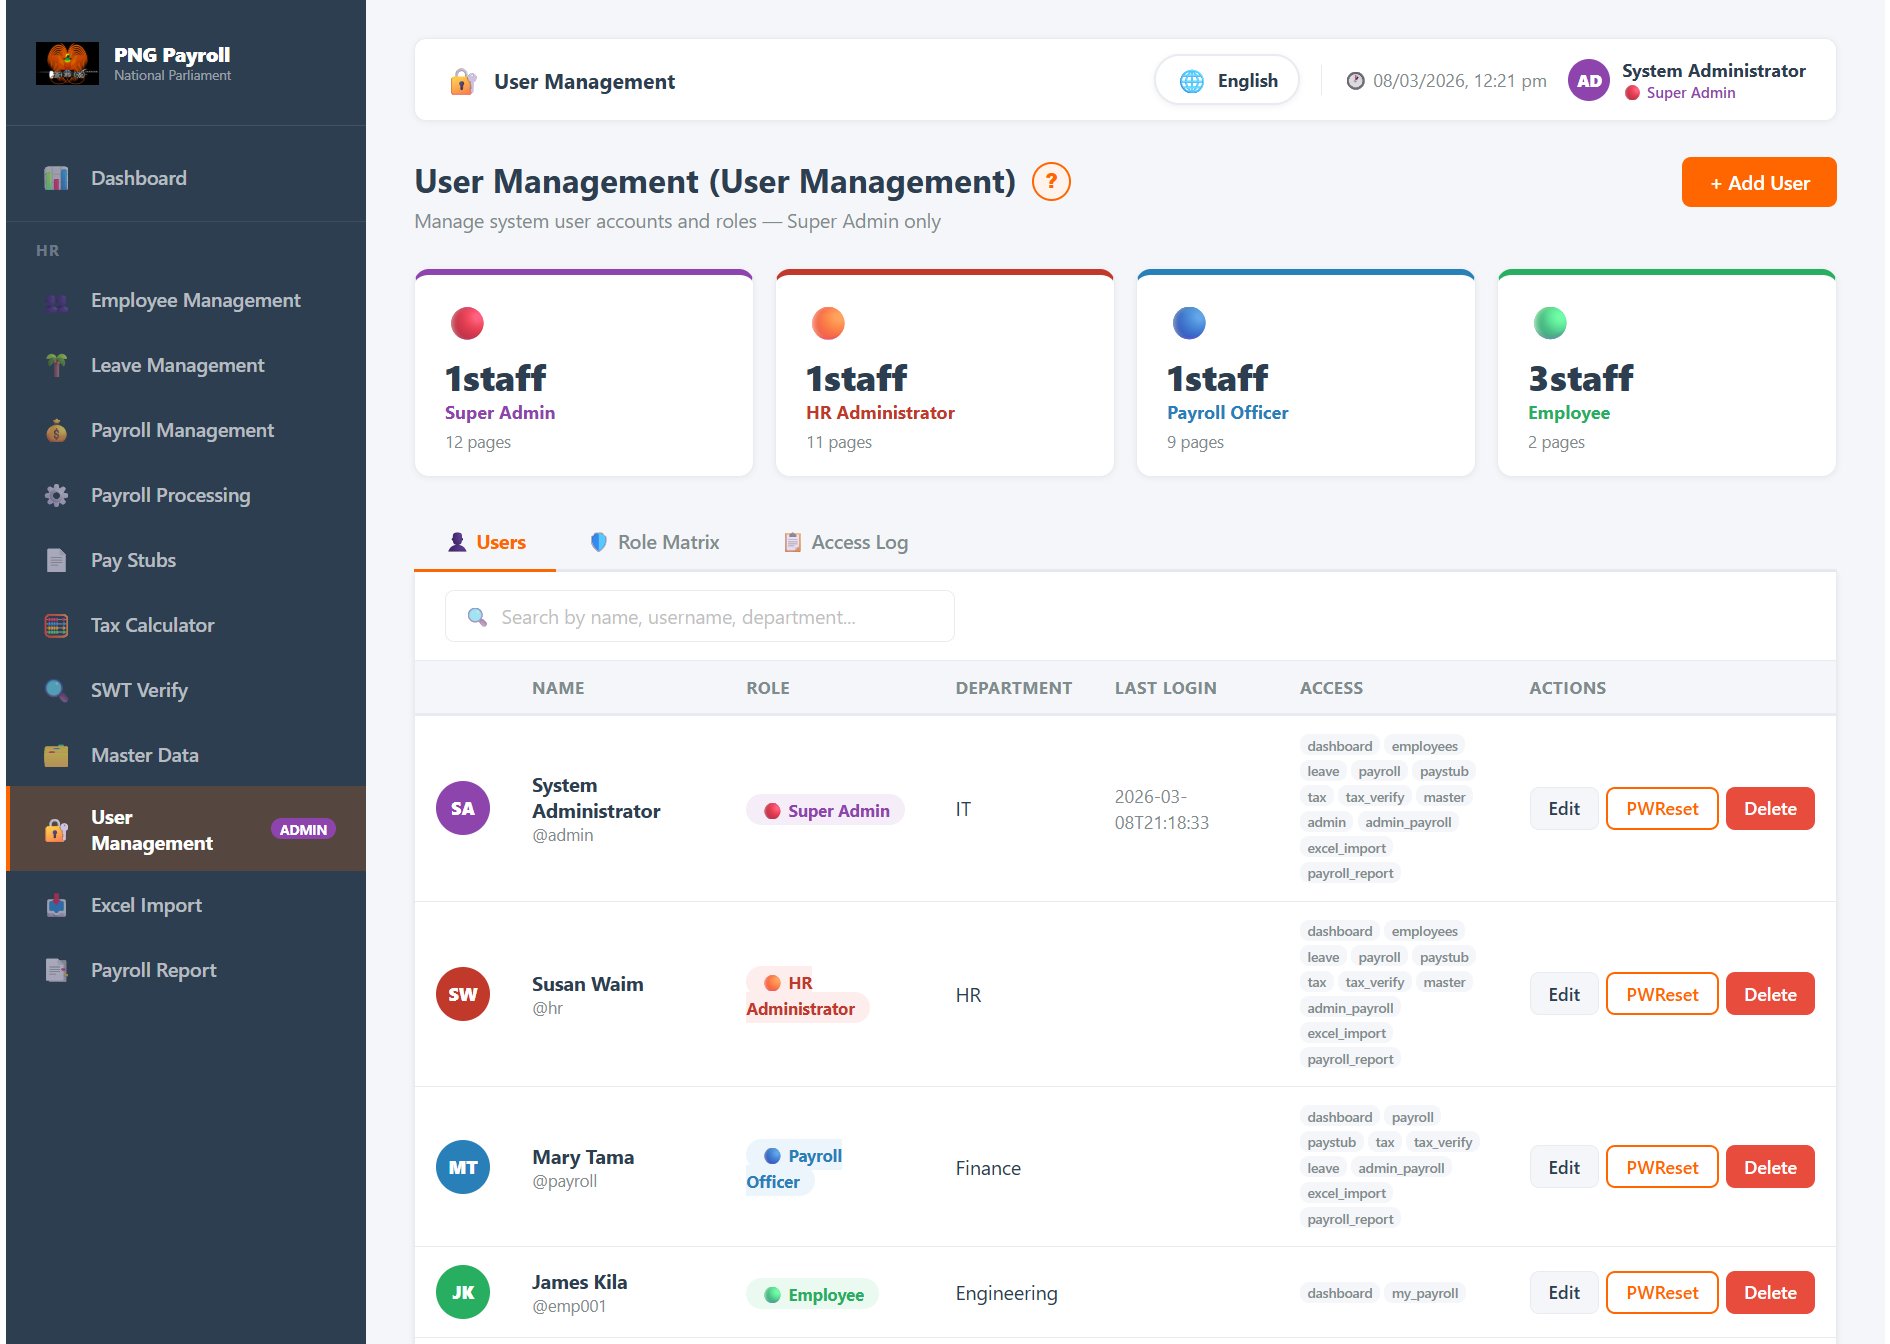Click the ADMIN badge in the sidebar

303,830
